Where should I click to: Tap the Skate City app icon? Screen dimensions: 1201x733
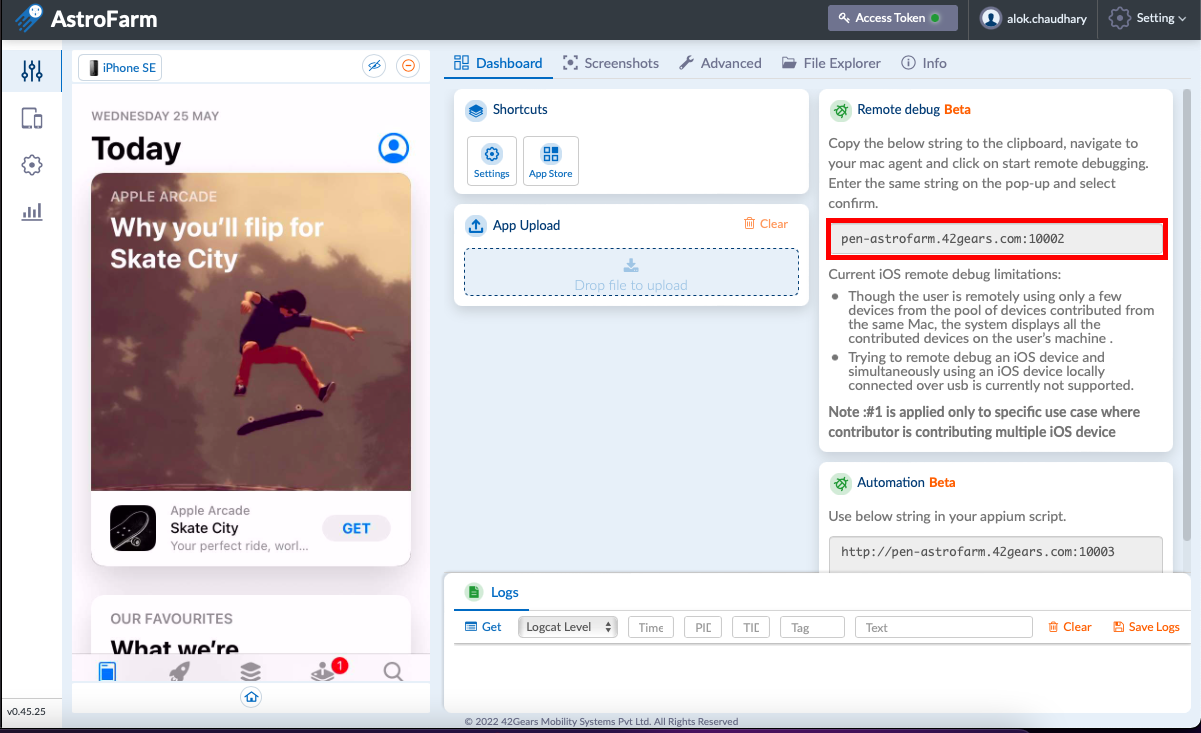tap(133, 528)
